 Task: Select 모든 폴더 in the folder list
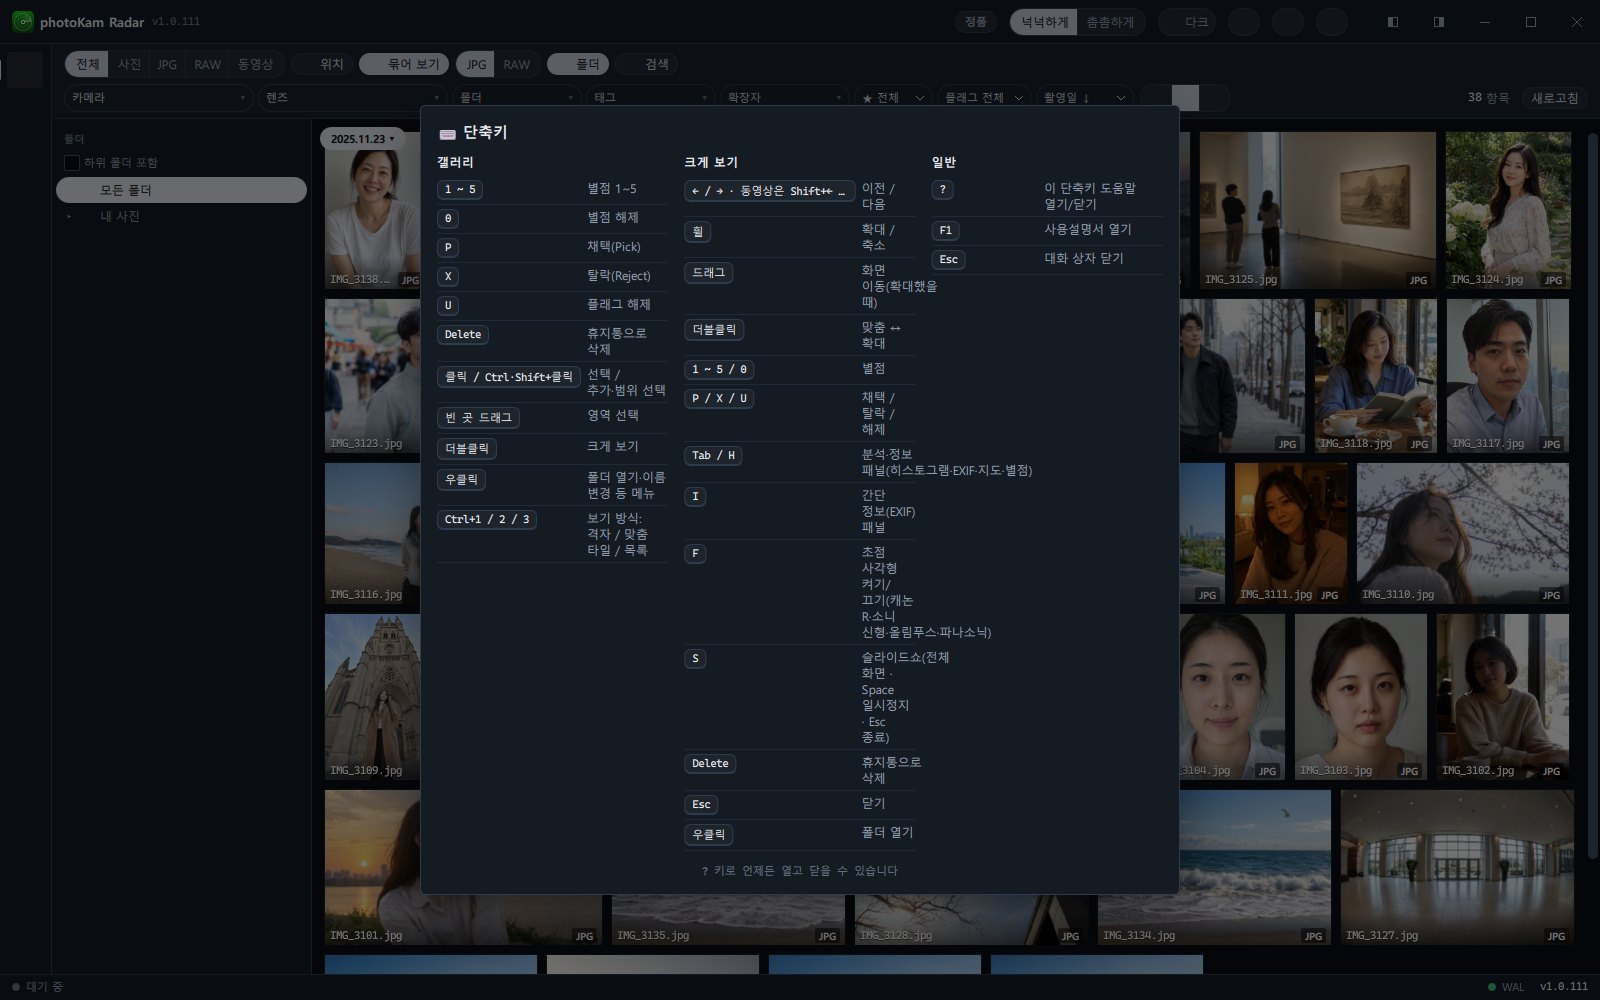coord(181,190)
